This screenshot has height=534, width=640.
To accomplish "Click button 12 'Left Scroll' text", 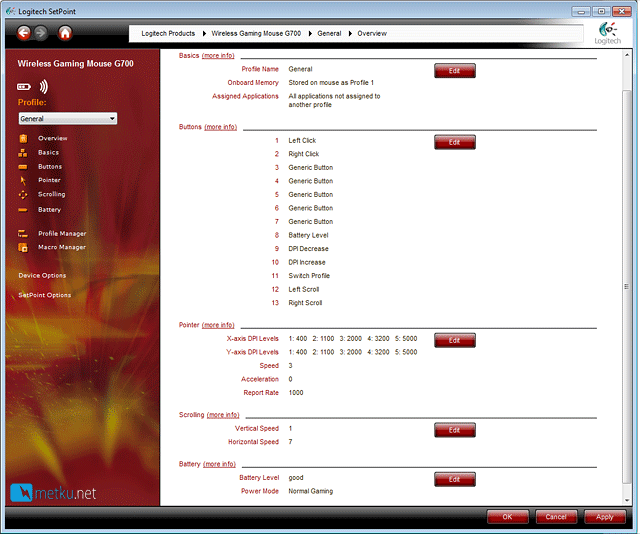I will 304,289.
